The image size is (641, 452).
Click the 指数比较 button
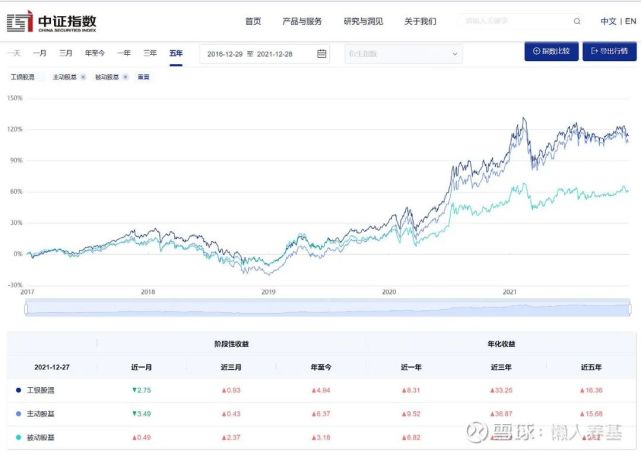tap(551, 51)
